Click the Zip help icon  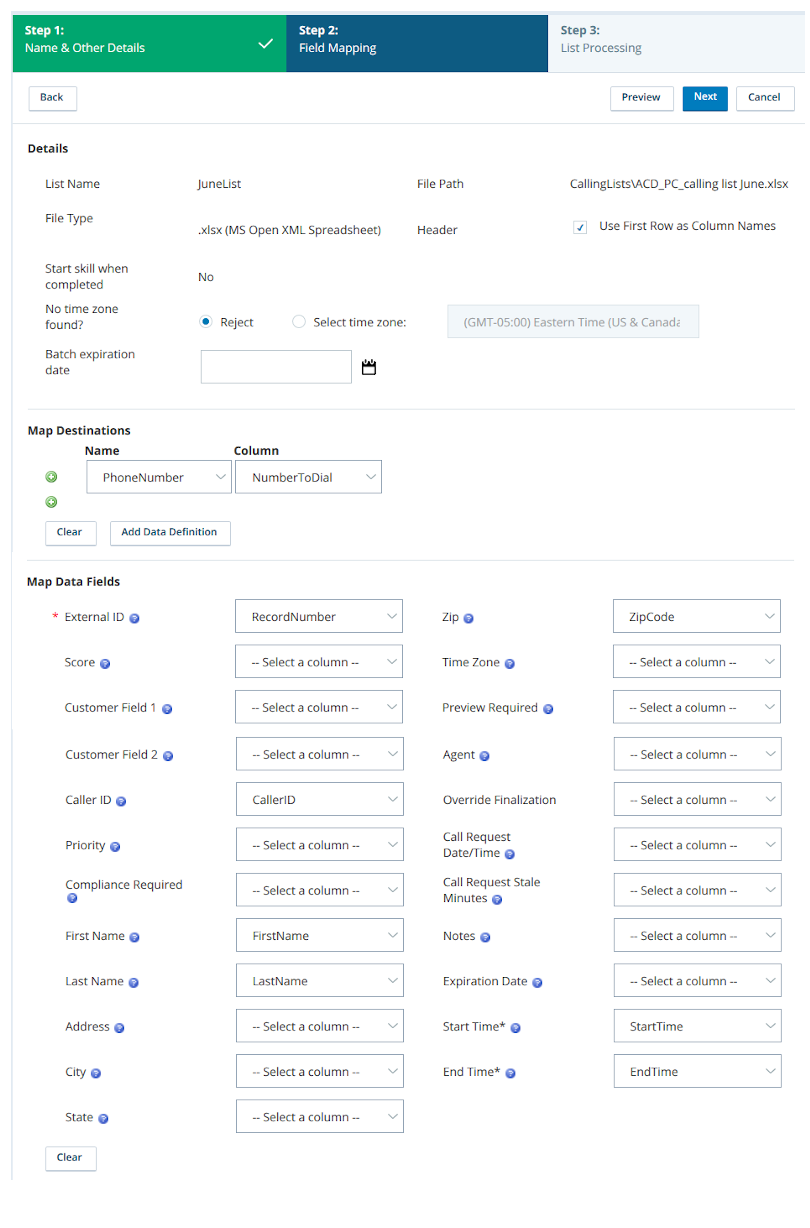pyautogui.click(x=469, y=618)
